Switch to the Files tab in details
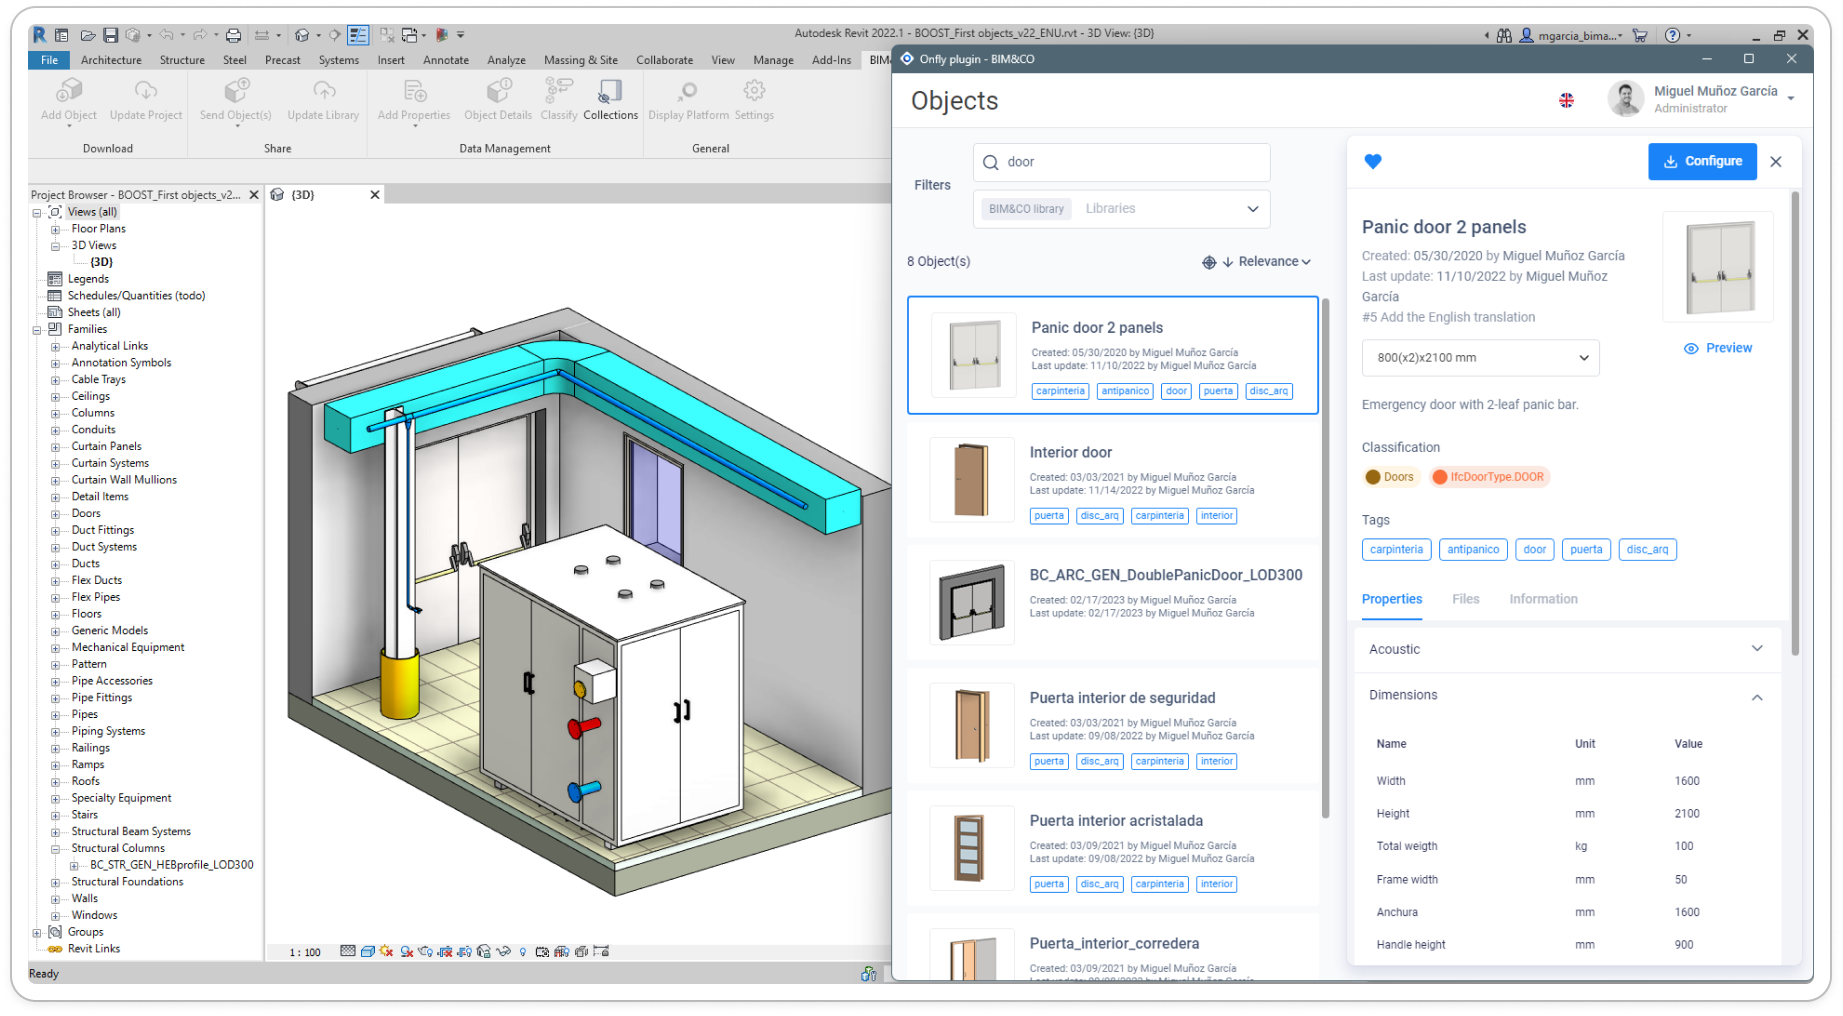This screenshot has height=1016, width=1843. (1465, 599)
